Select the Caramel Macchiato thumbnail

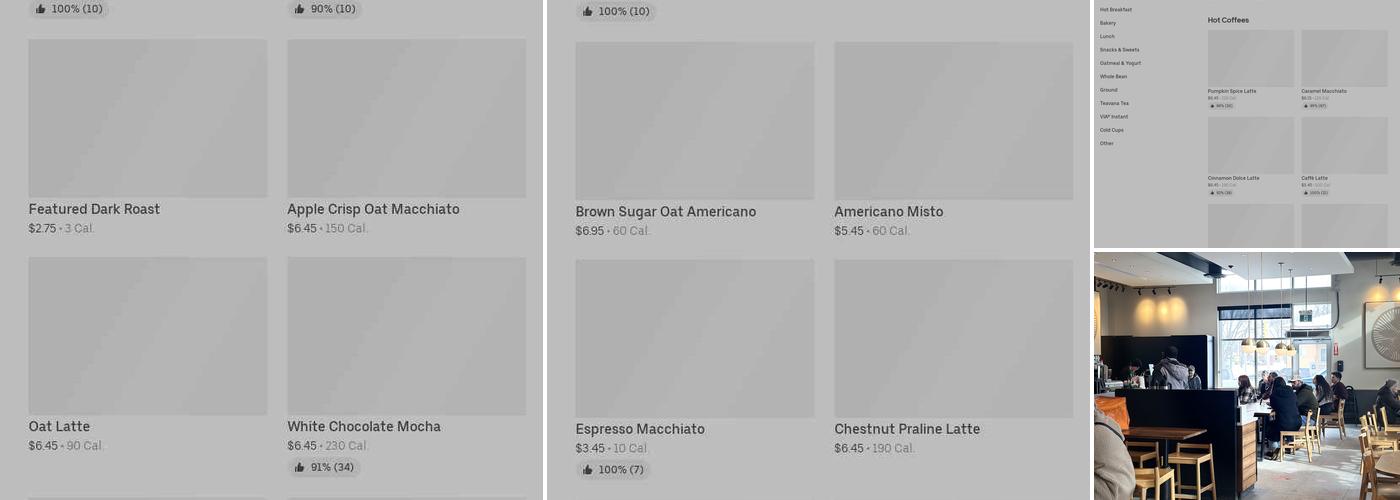[x=1344, y=58]
